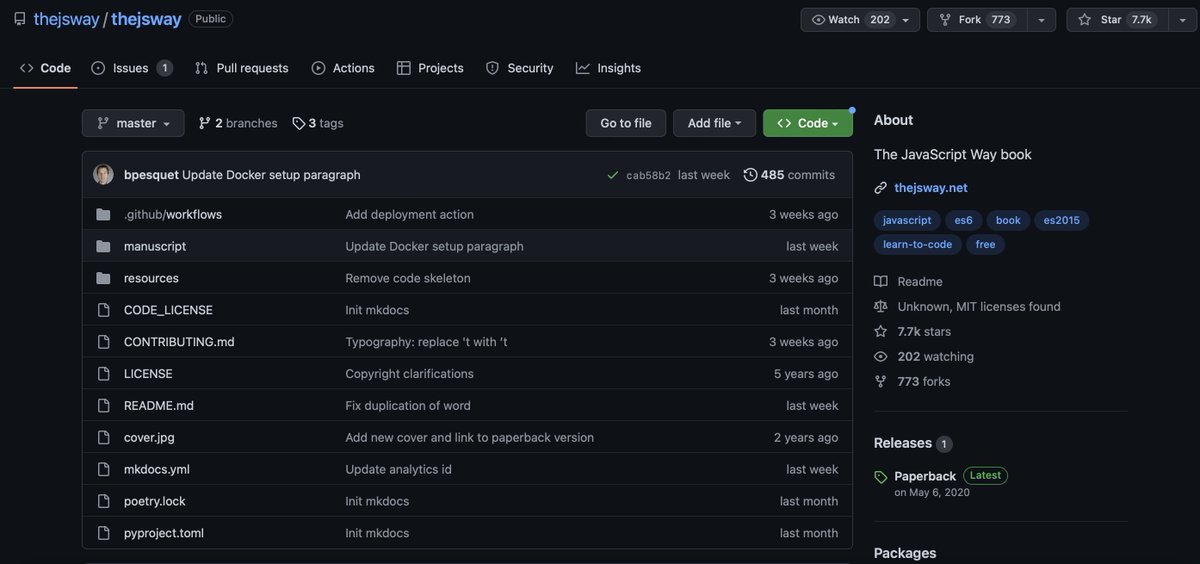Click the CODE_LICENSE file icon
1200x564 pixels.
coord(103,310)
